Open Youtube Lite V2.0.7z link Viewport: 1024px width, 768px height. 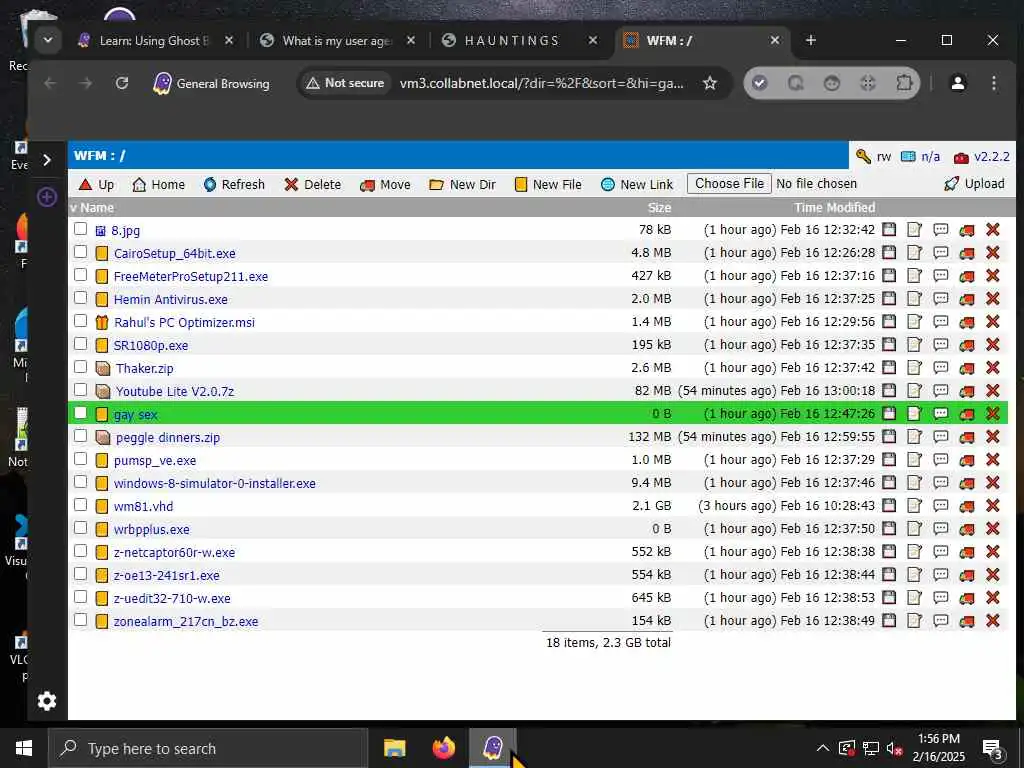(174, 391)
